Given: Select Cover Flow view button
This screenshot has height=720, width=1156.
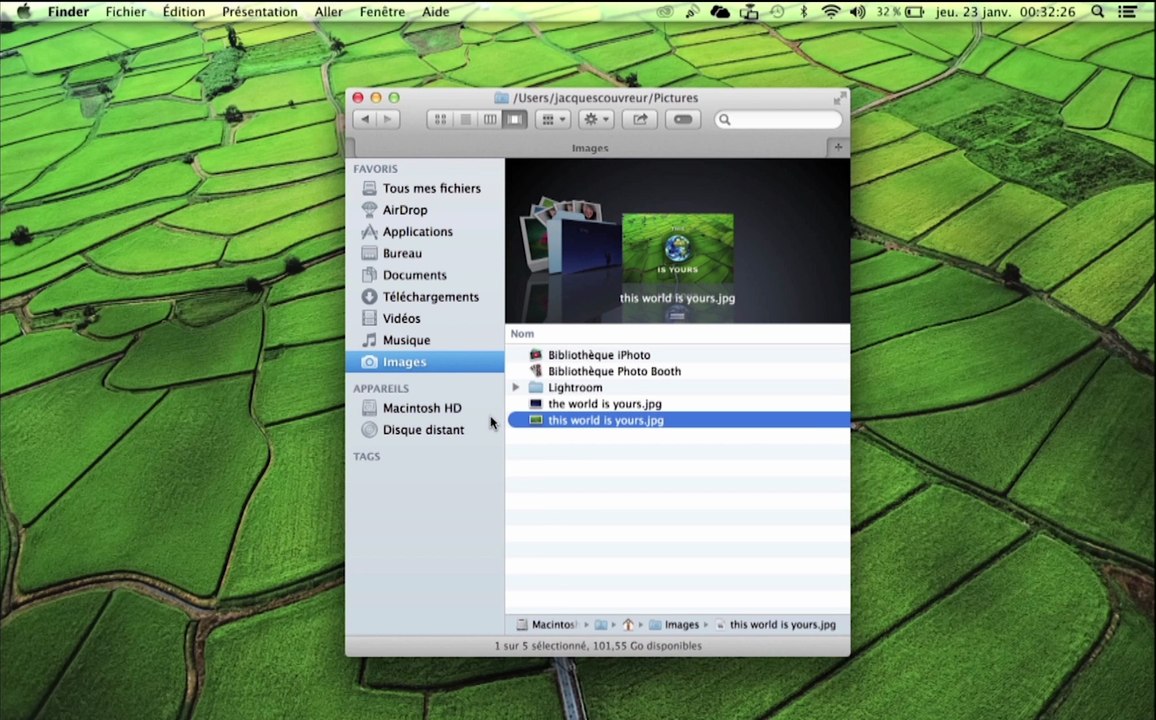Looking at the screenshot, I should pos(515,119).
